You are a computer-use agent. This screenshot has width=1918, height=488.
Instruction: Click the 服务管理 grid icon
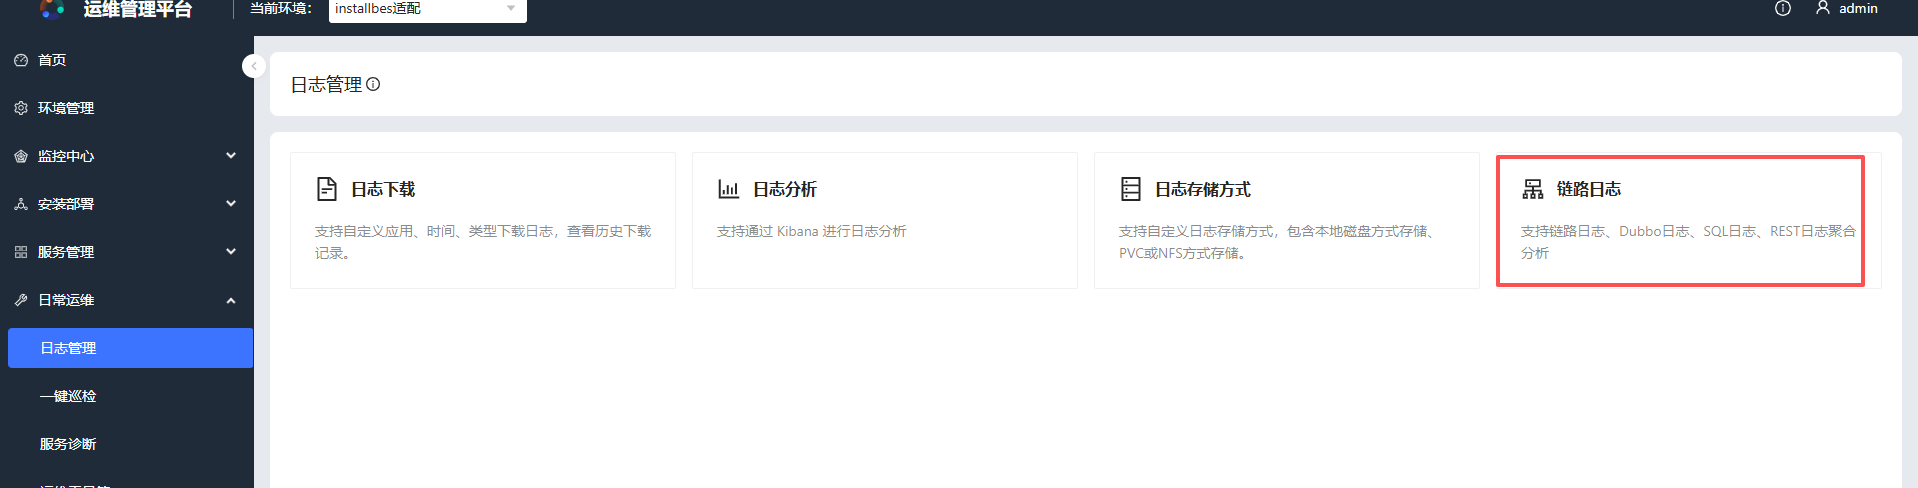[x=21, y=252]
